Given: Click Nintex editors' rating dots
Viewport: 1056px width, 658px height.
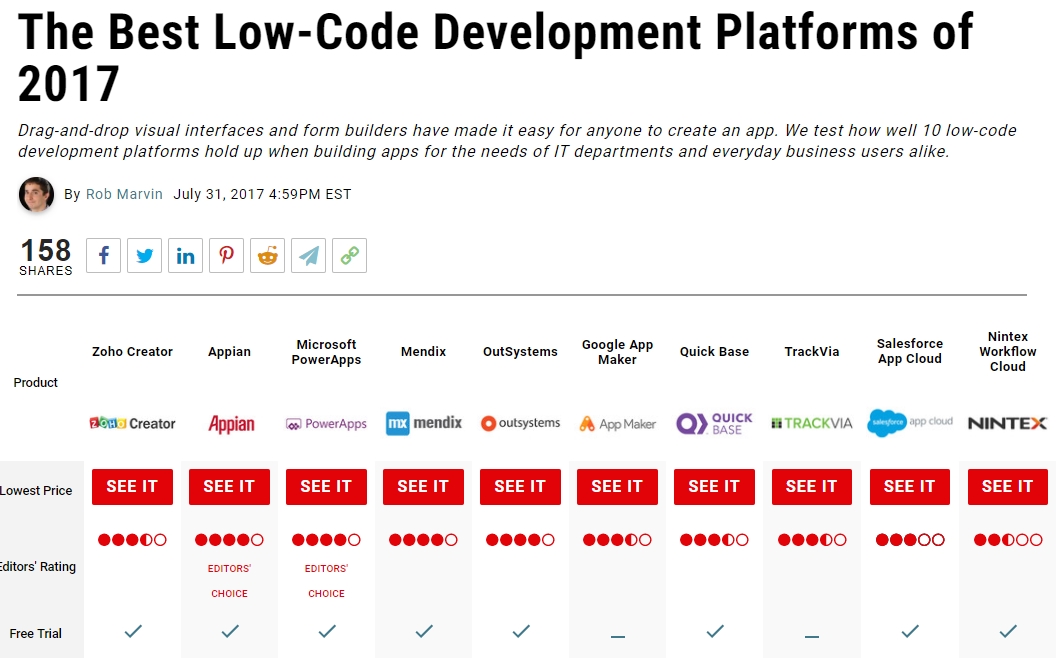Looking at the screenshot, I should click(1008, 539).
